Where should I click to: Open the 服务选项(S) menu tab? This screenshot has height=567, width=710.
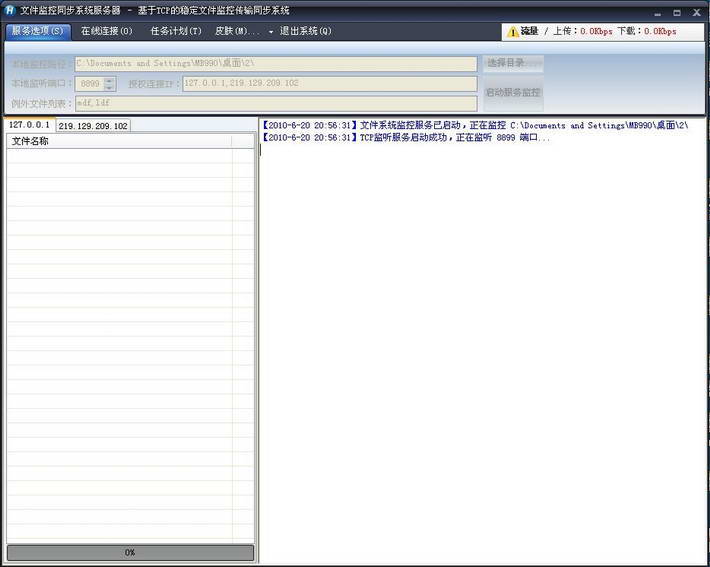coord(38,31)
